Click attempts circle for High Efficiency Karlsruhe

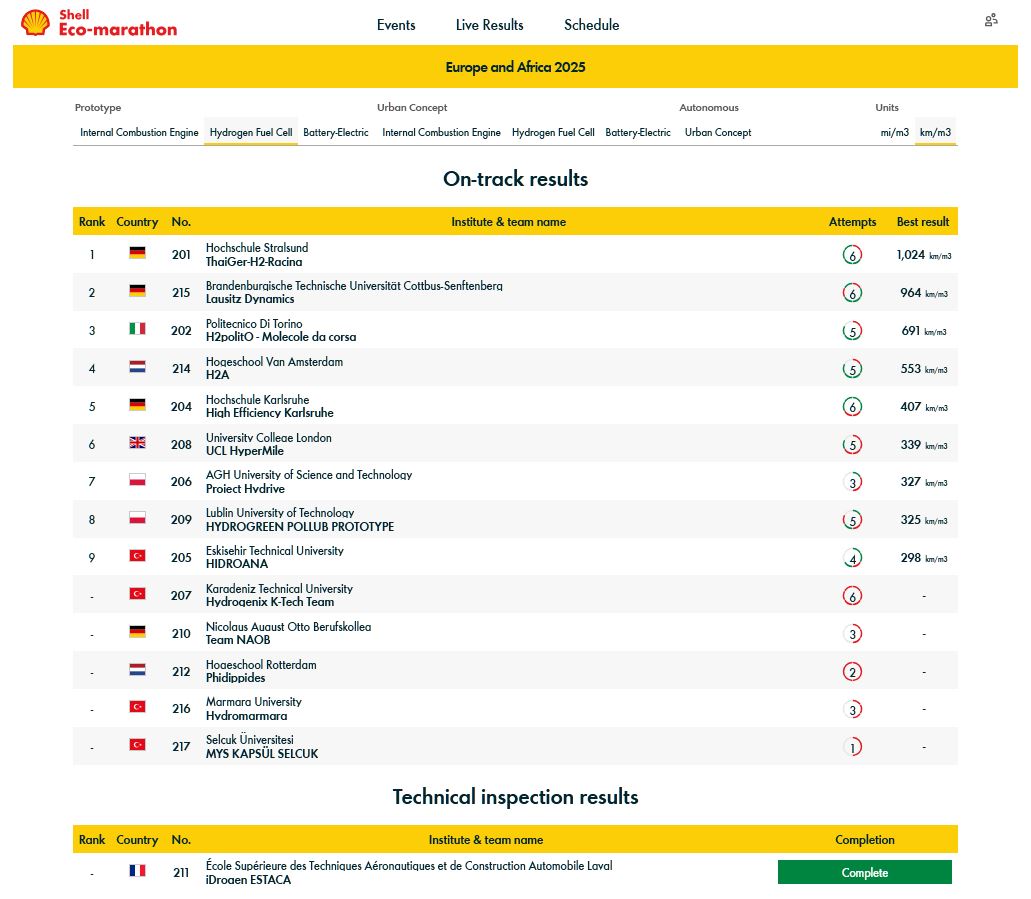852,407
